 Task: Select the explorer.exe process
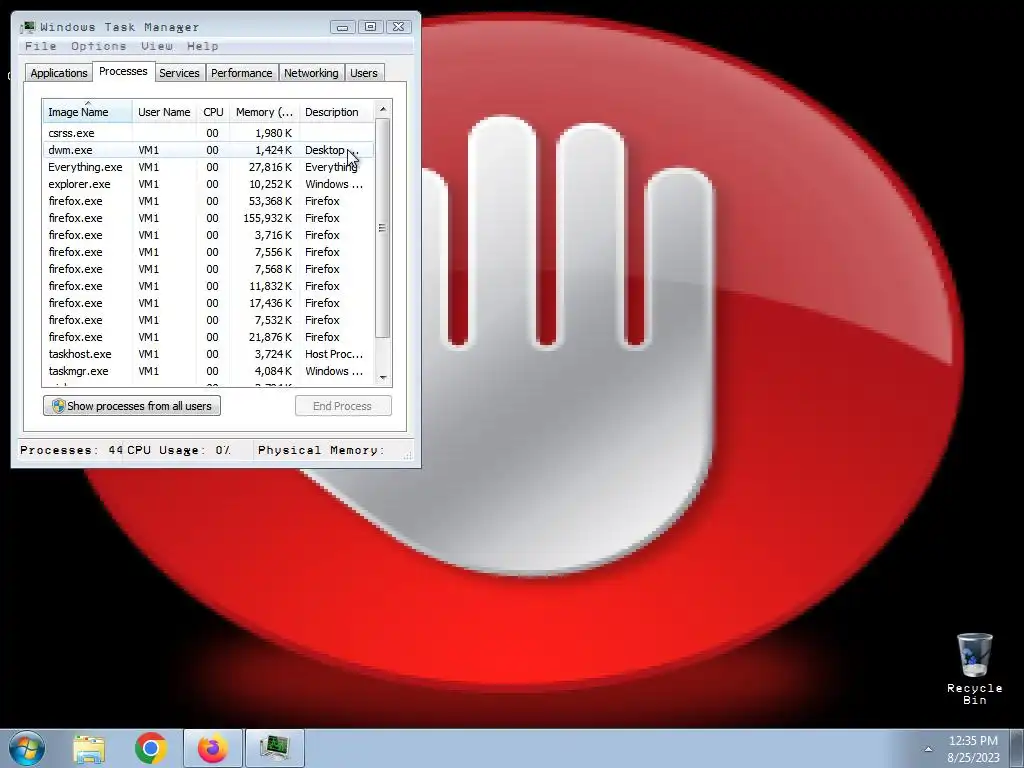[209, 184]
